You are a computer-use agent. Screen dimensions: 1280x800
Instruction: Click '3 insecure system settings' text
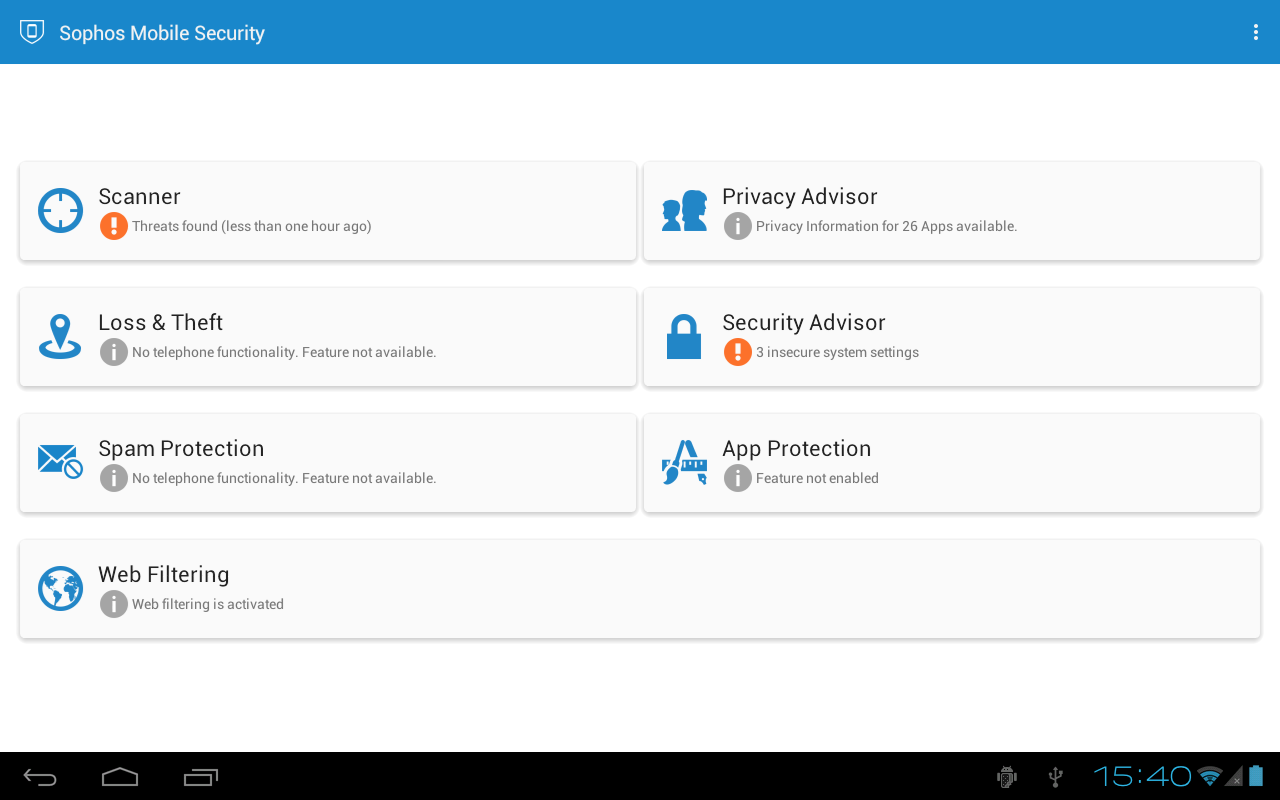pos(837,353)
